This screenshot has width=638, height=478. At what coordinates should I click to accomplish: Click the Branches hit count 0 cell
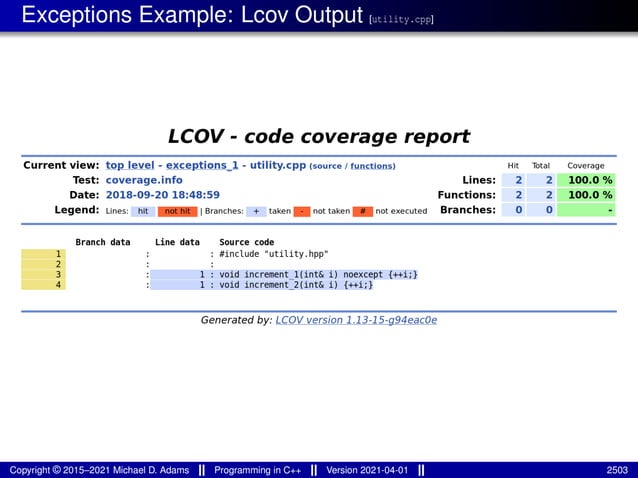pyautogui.click(x=513, y=210)
